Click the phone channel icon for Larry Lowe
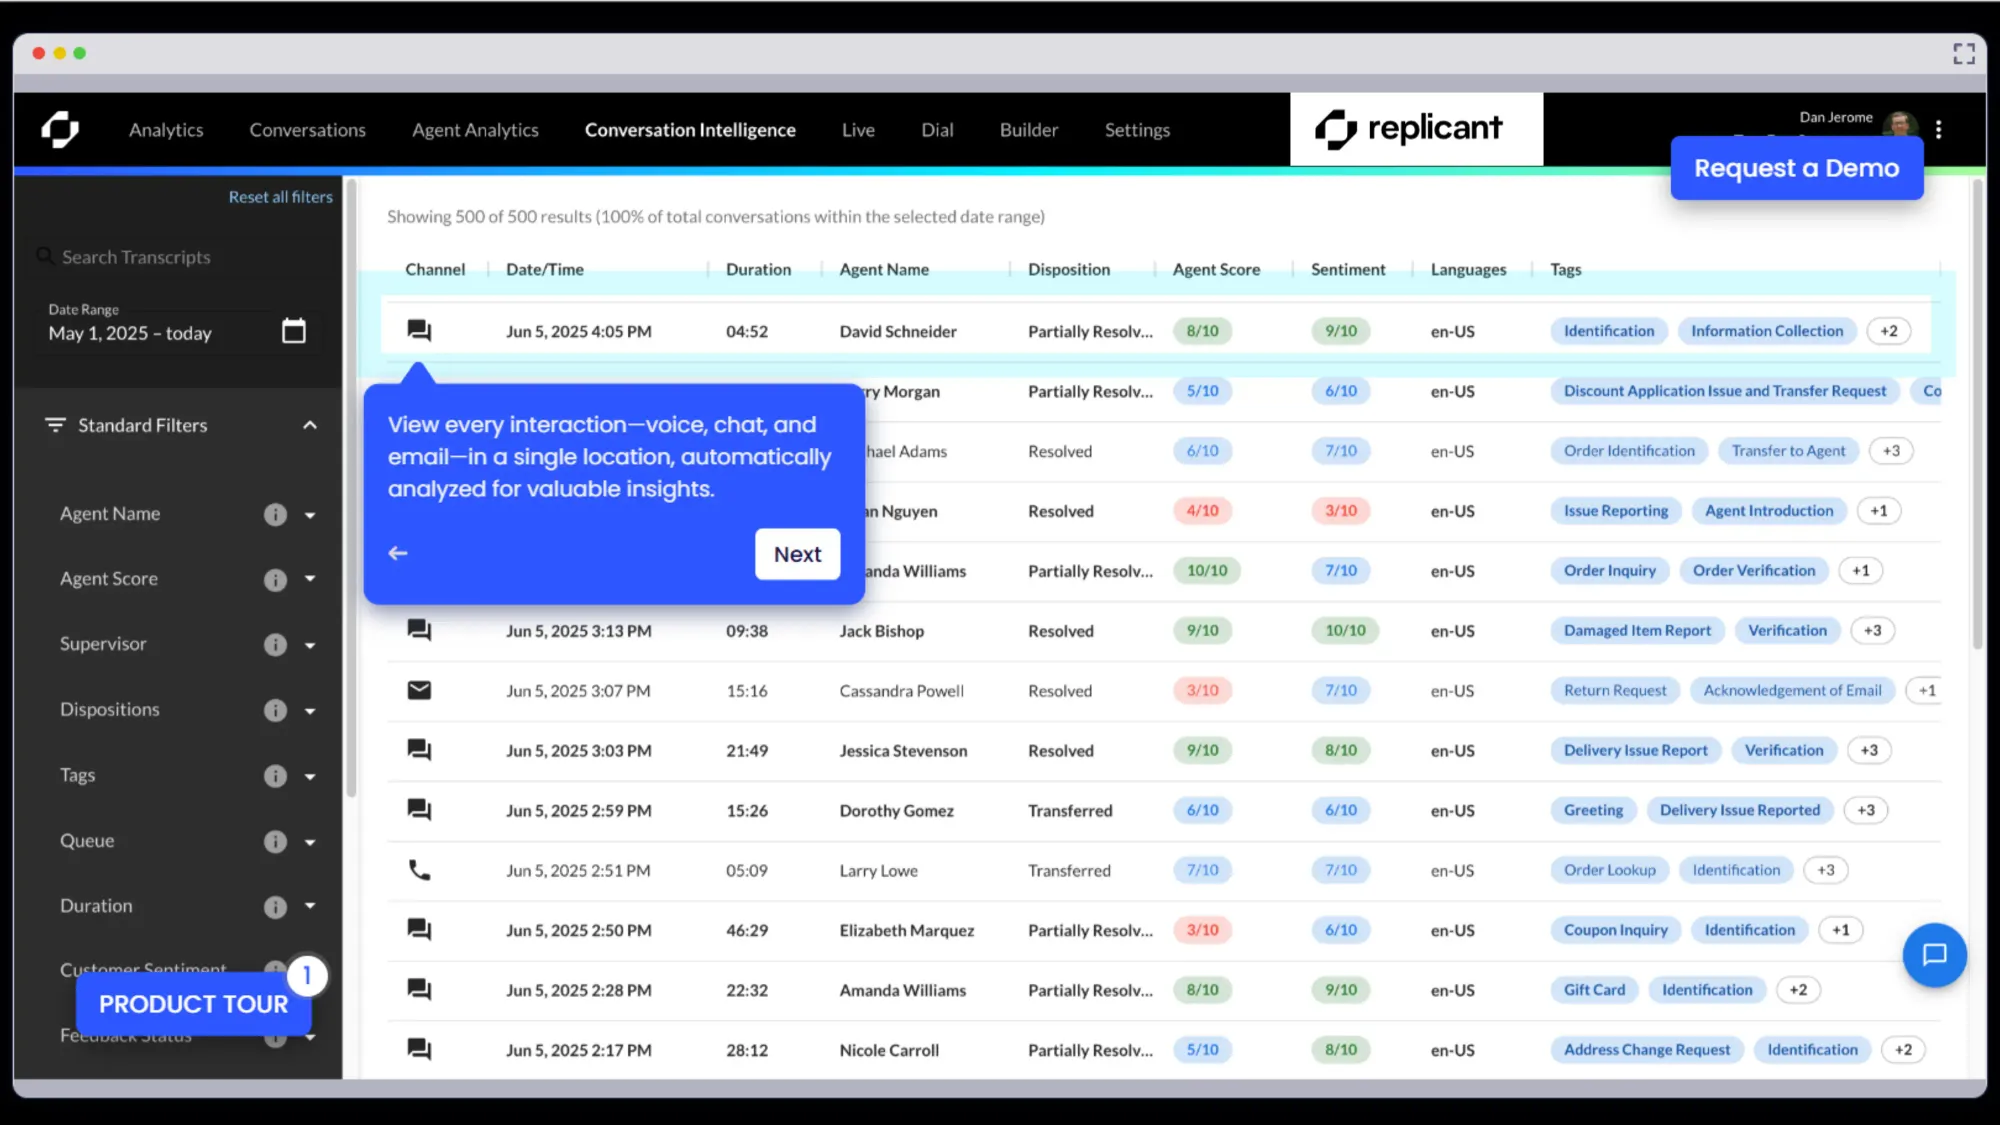2000x1125 pixels. (419, 870)
